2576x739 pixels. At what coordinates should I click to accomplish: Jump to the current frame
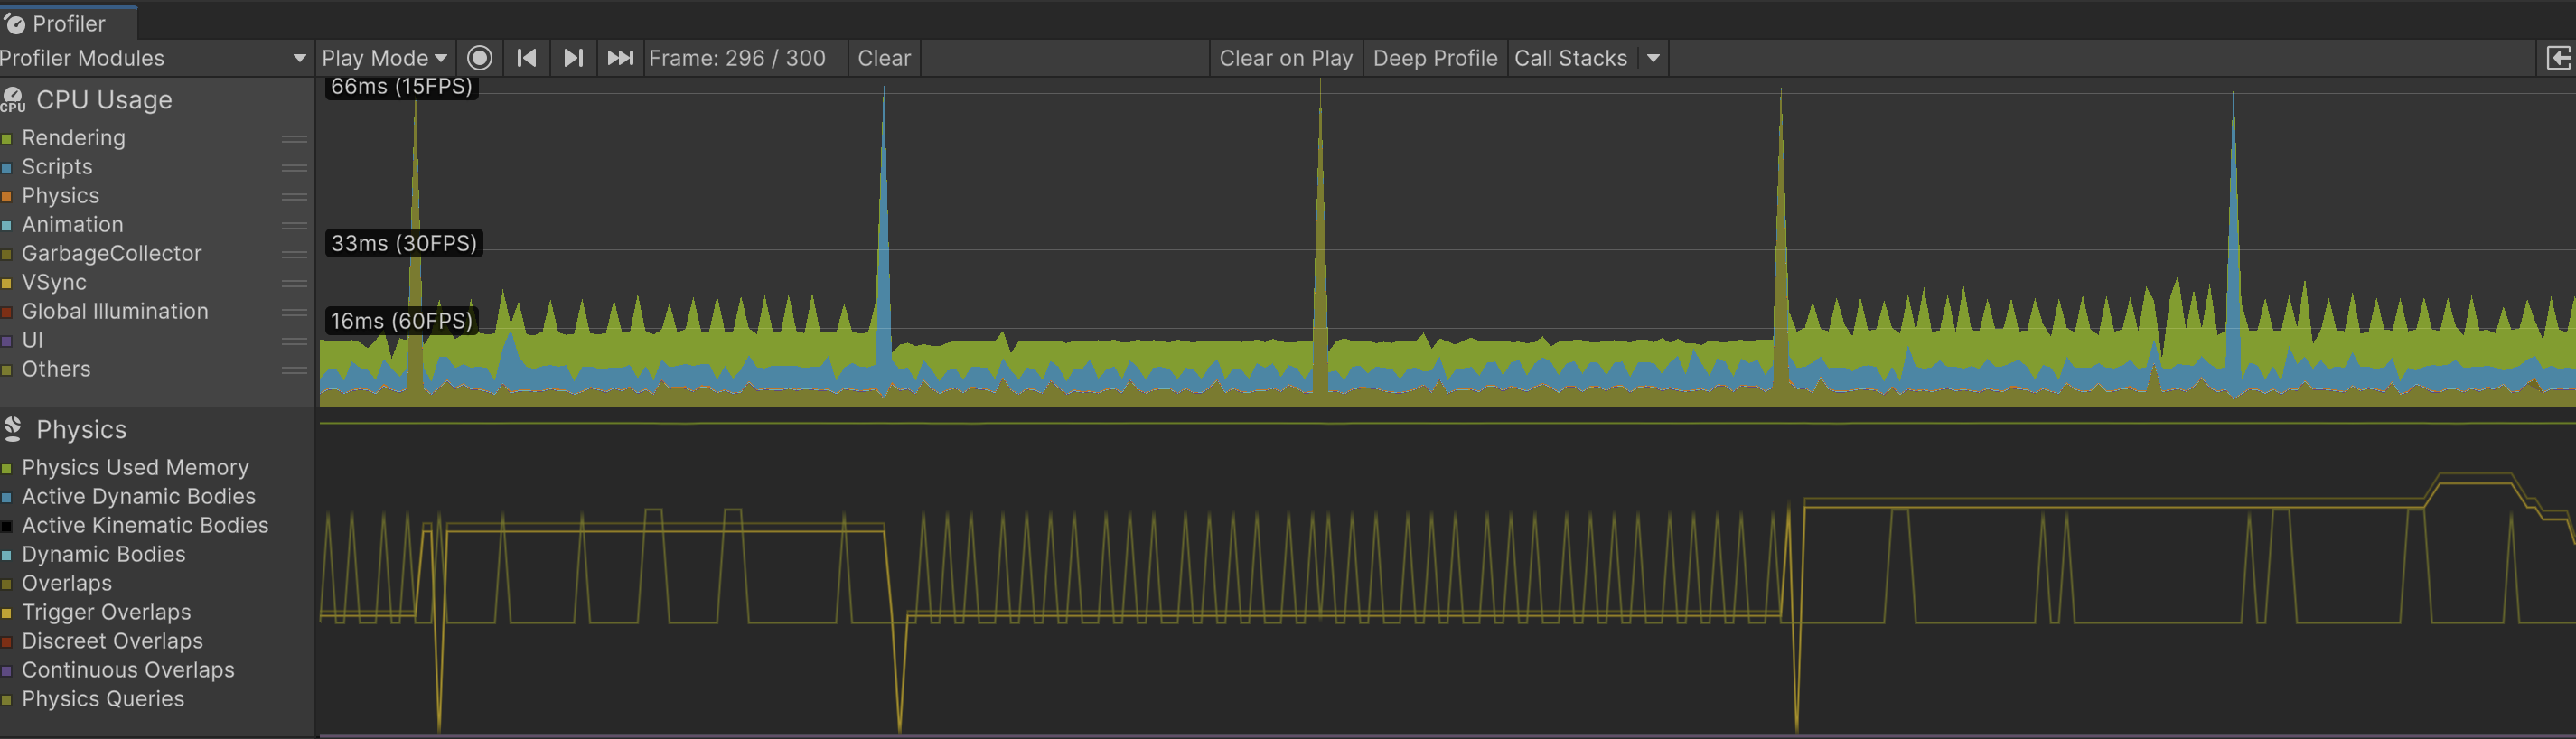(x=620, y=58)
